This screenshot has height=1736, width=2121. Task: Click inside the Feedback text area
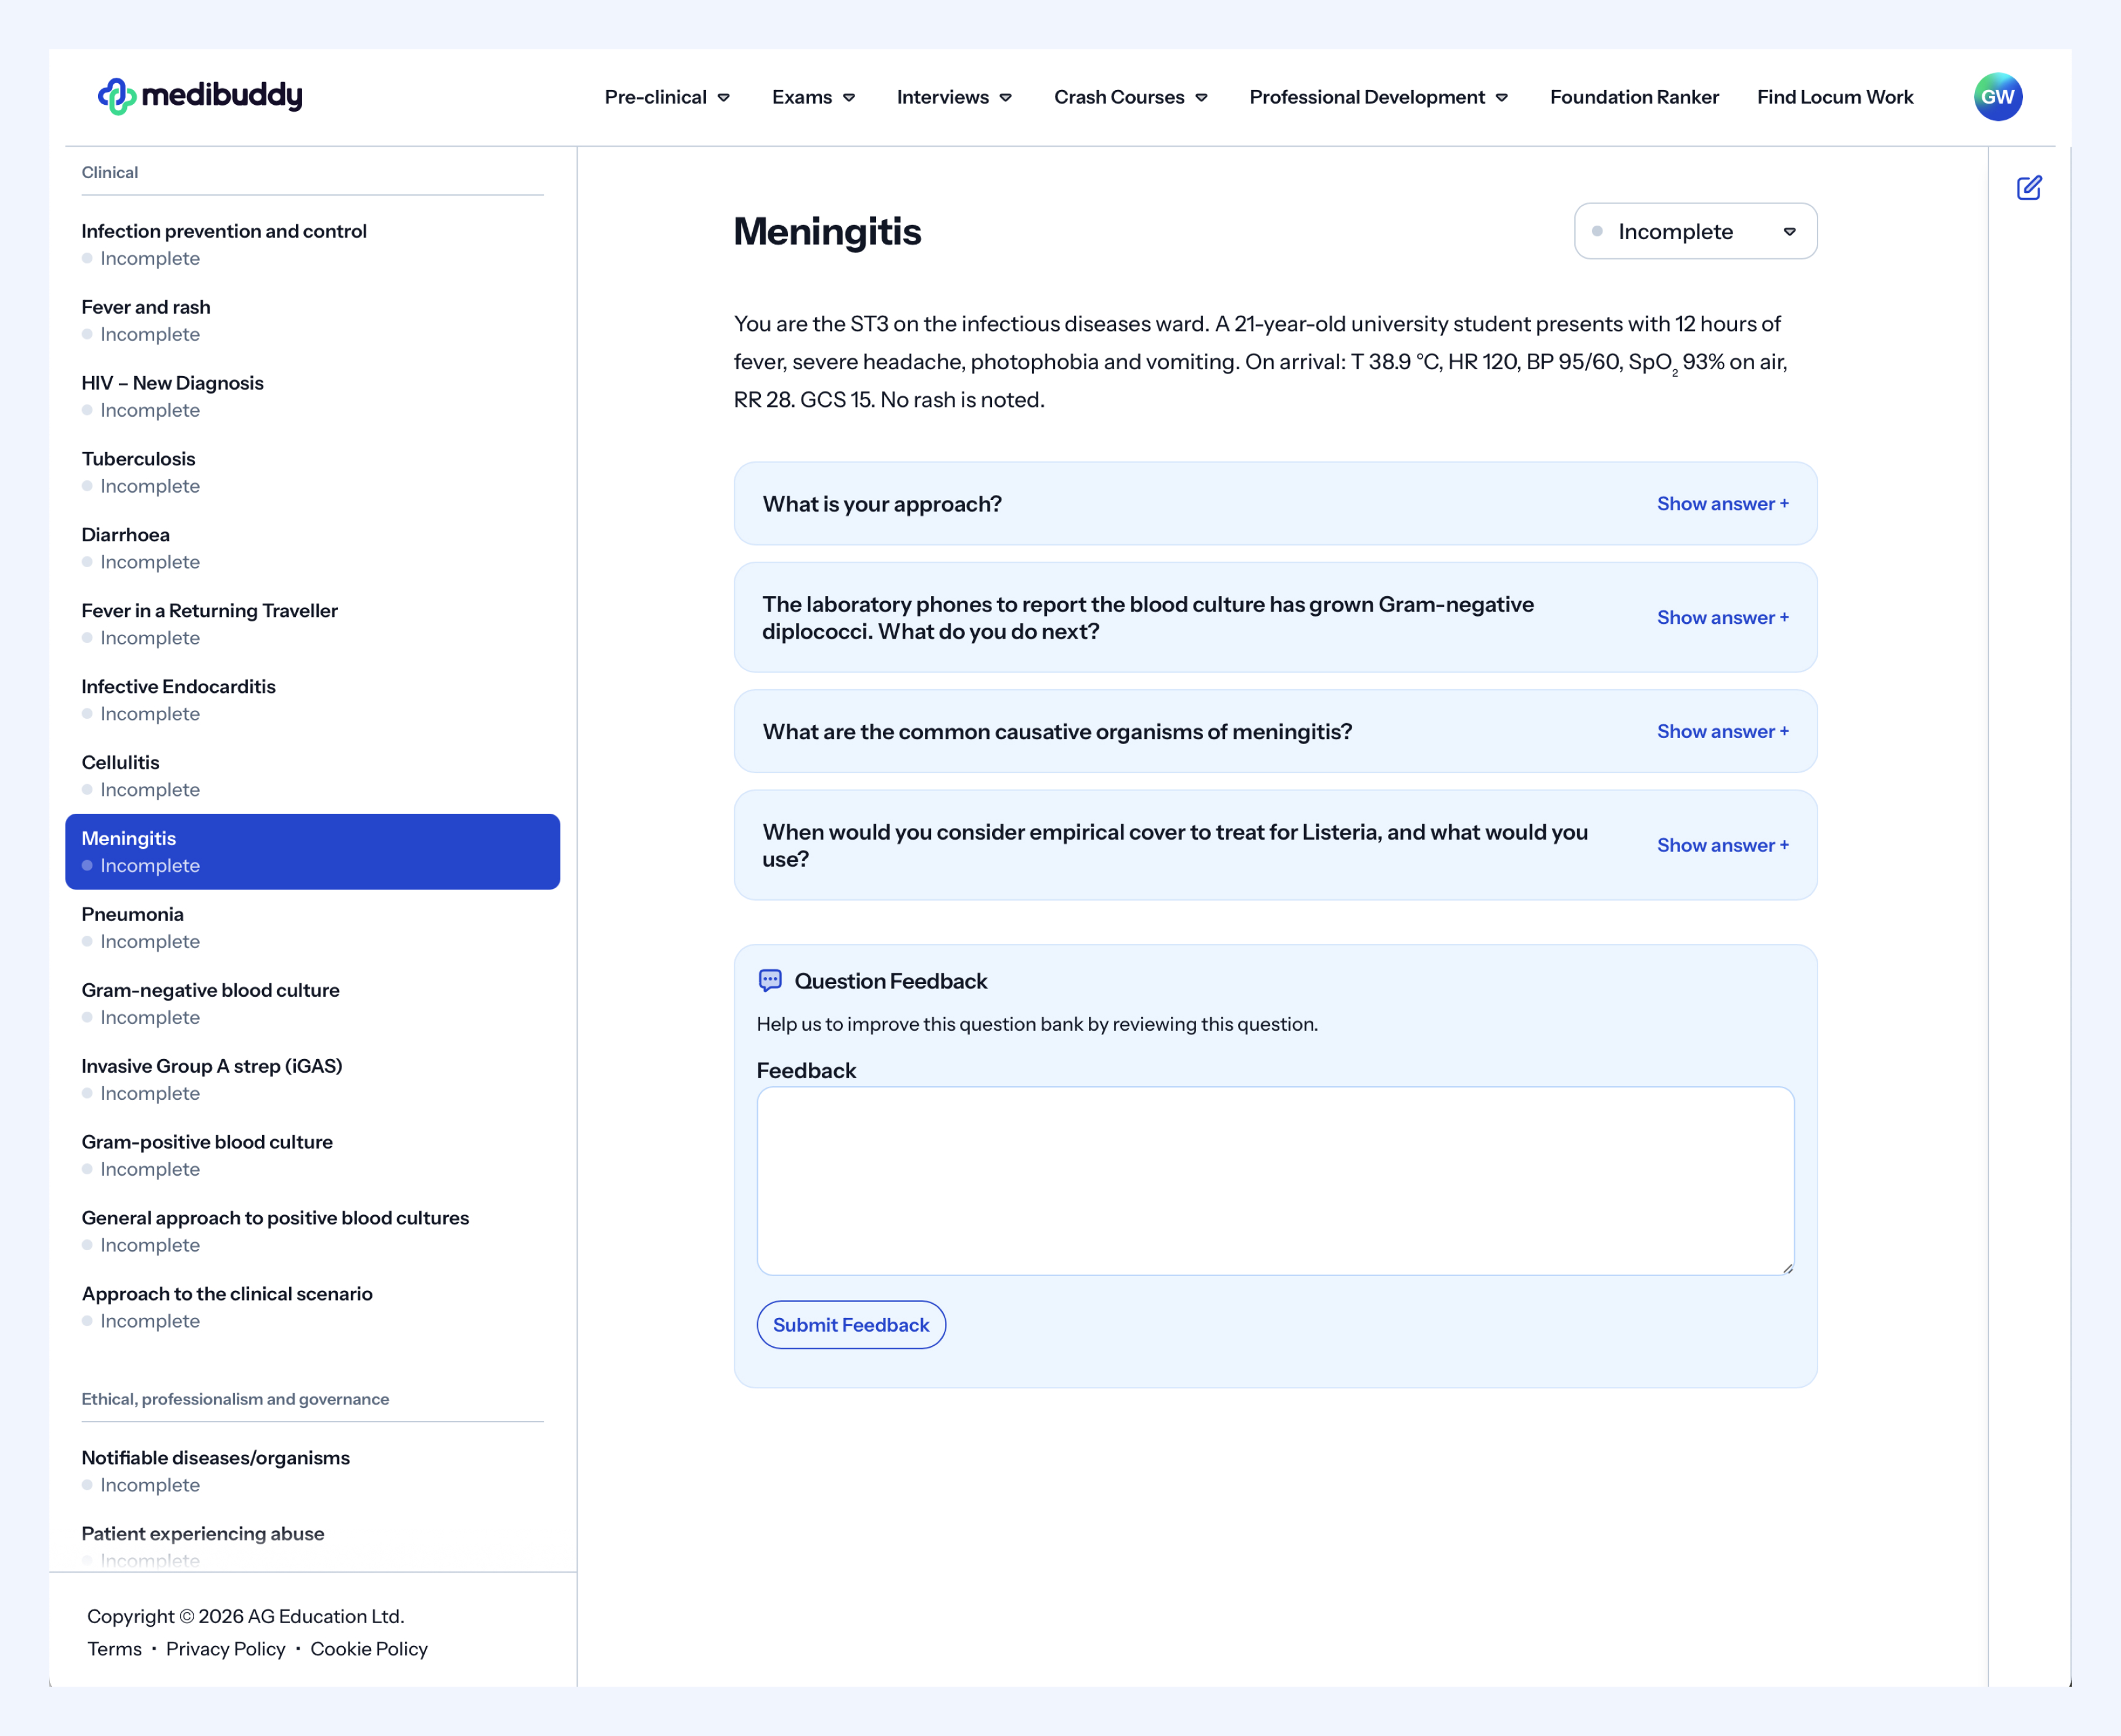click(1275, 1181)
